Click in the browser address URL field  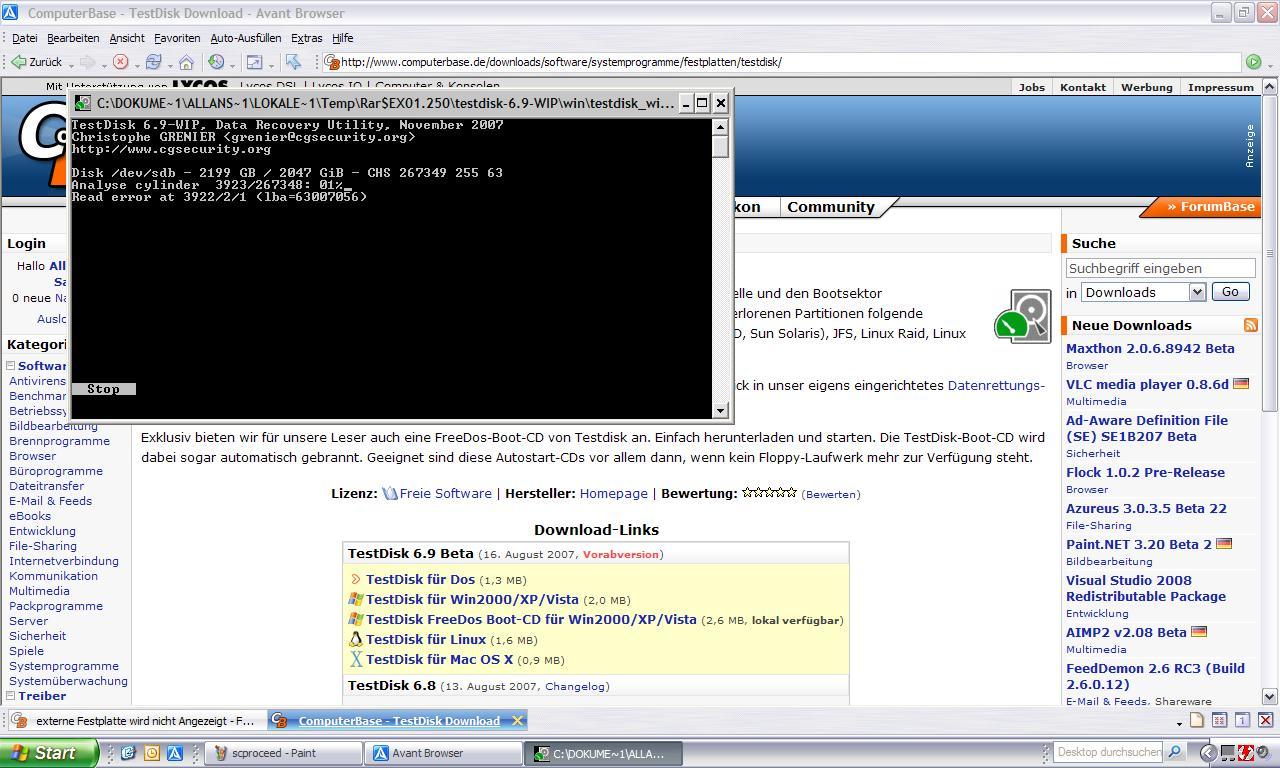click(780, 62)
